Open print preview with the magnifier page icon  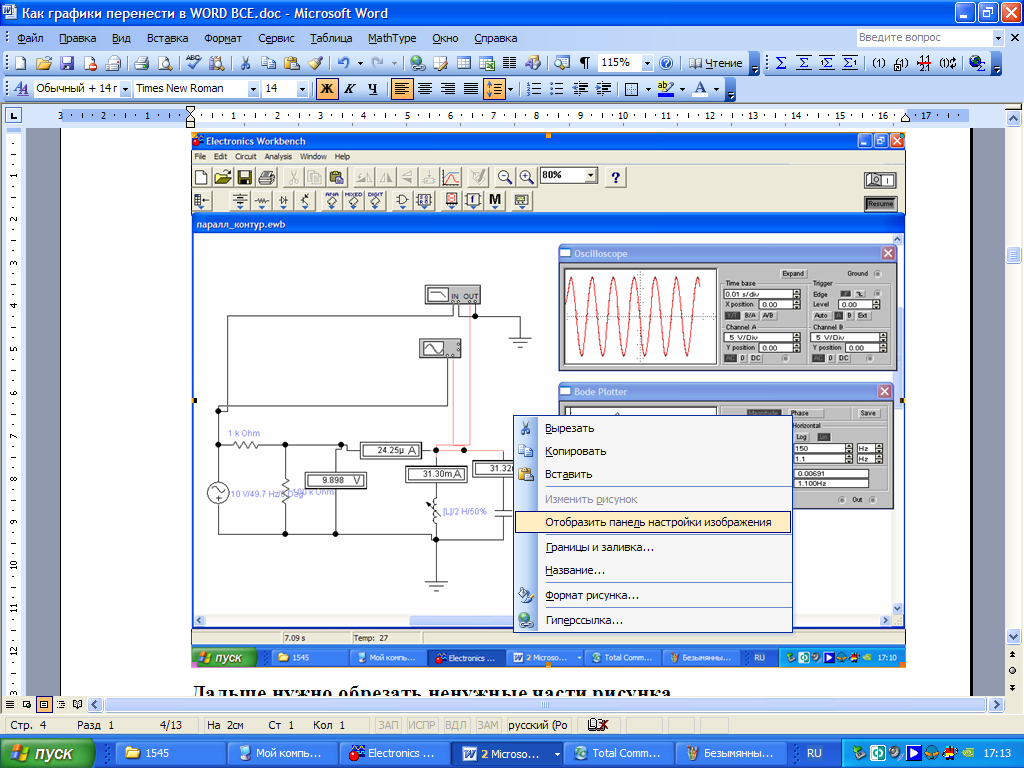[165, 63]
